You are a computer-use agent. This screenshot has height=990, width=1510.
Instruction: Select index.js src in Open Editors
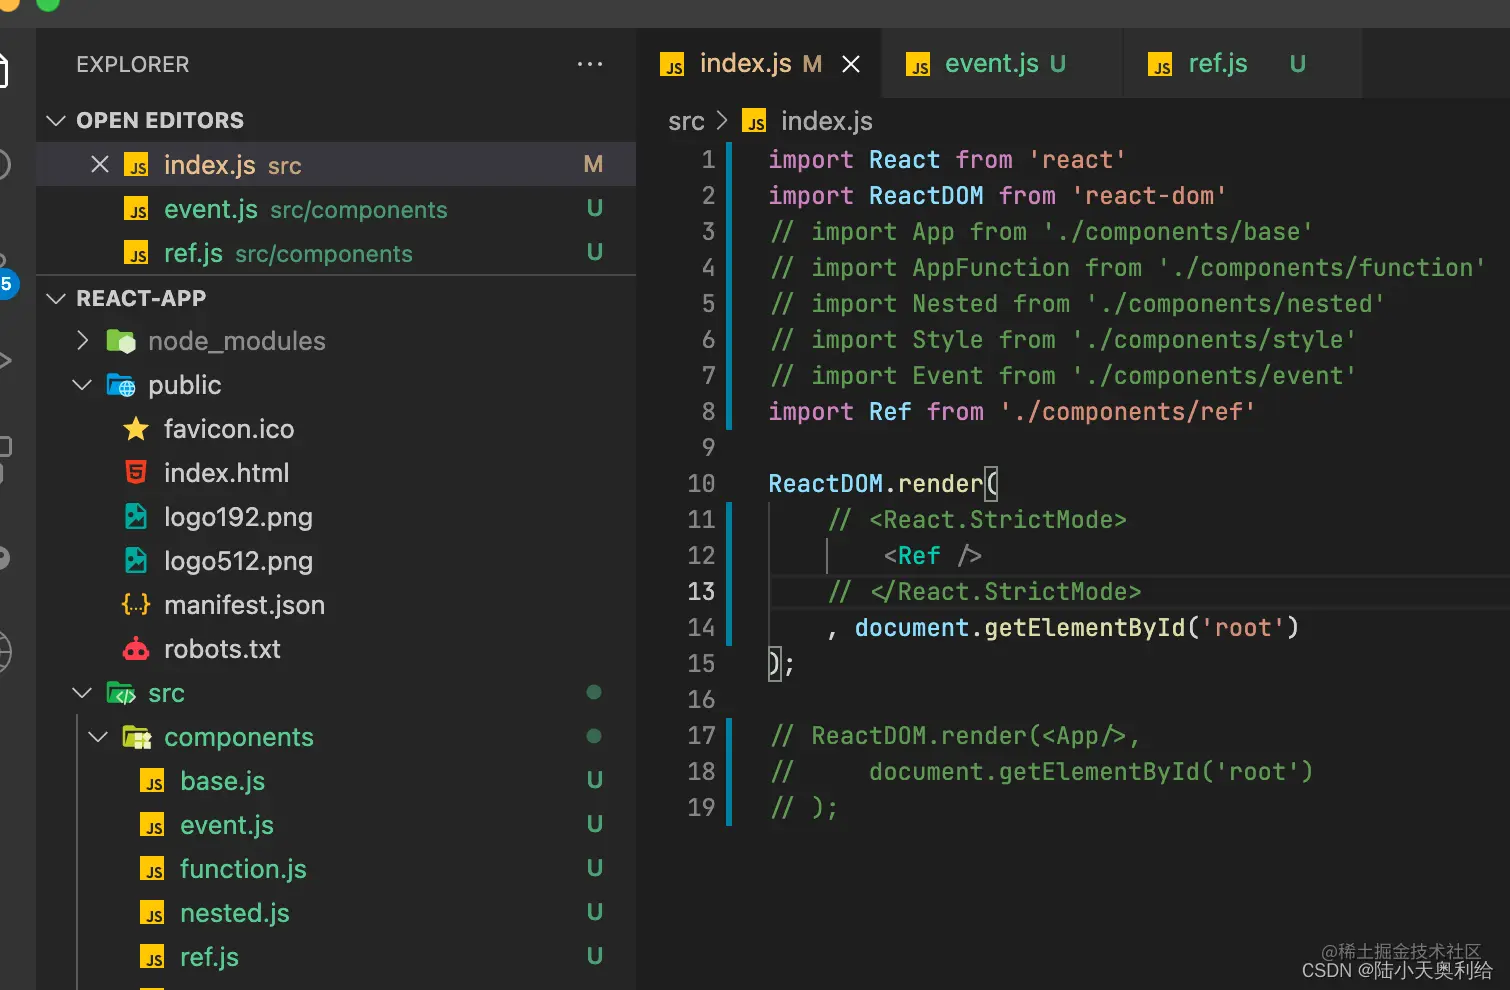click(x=336, y=165)
